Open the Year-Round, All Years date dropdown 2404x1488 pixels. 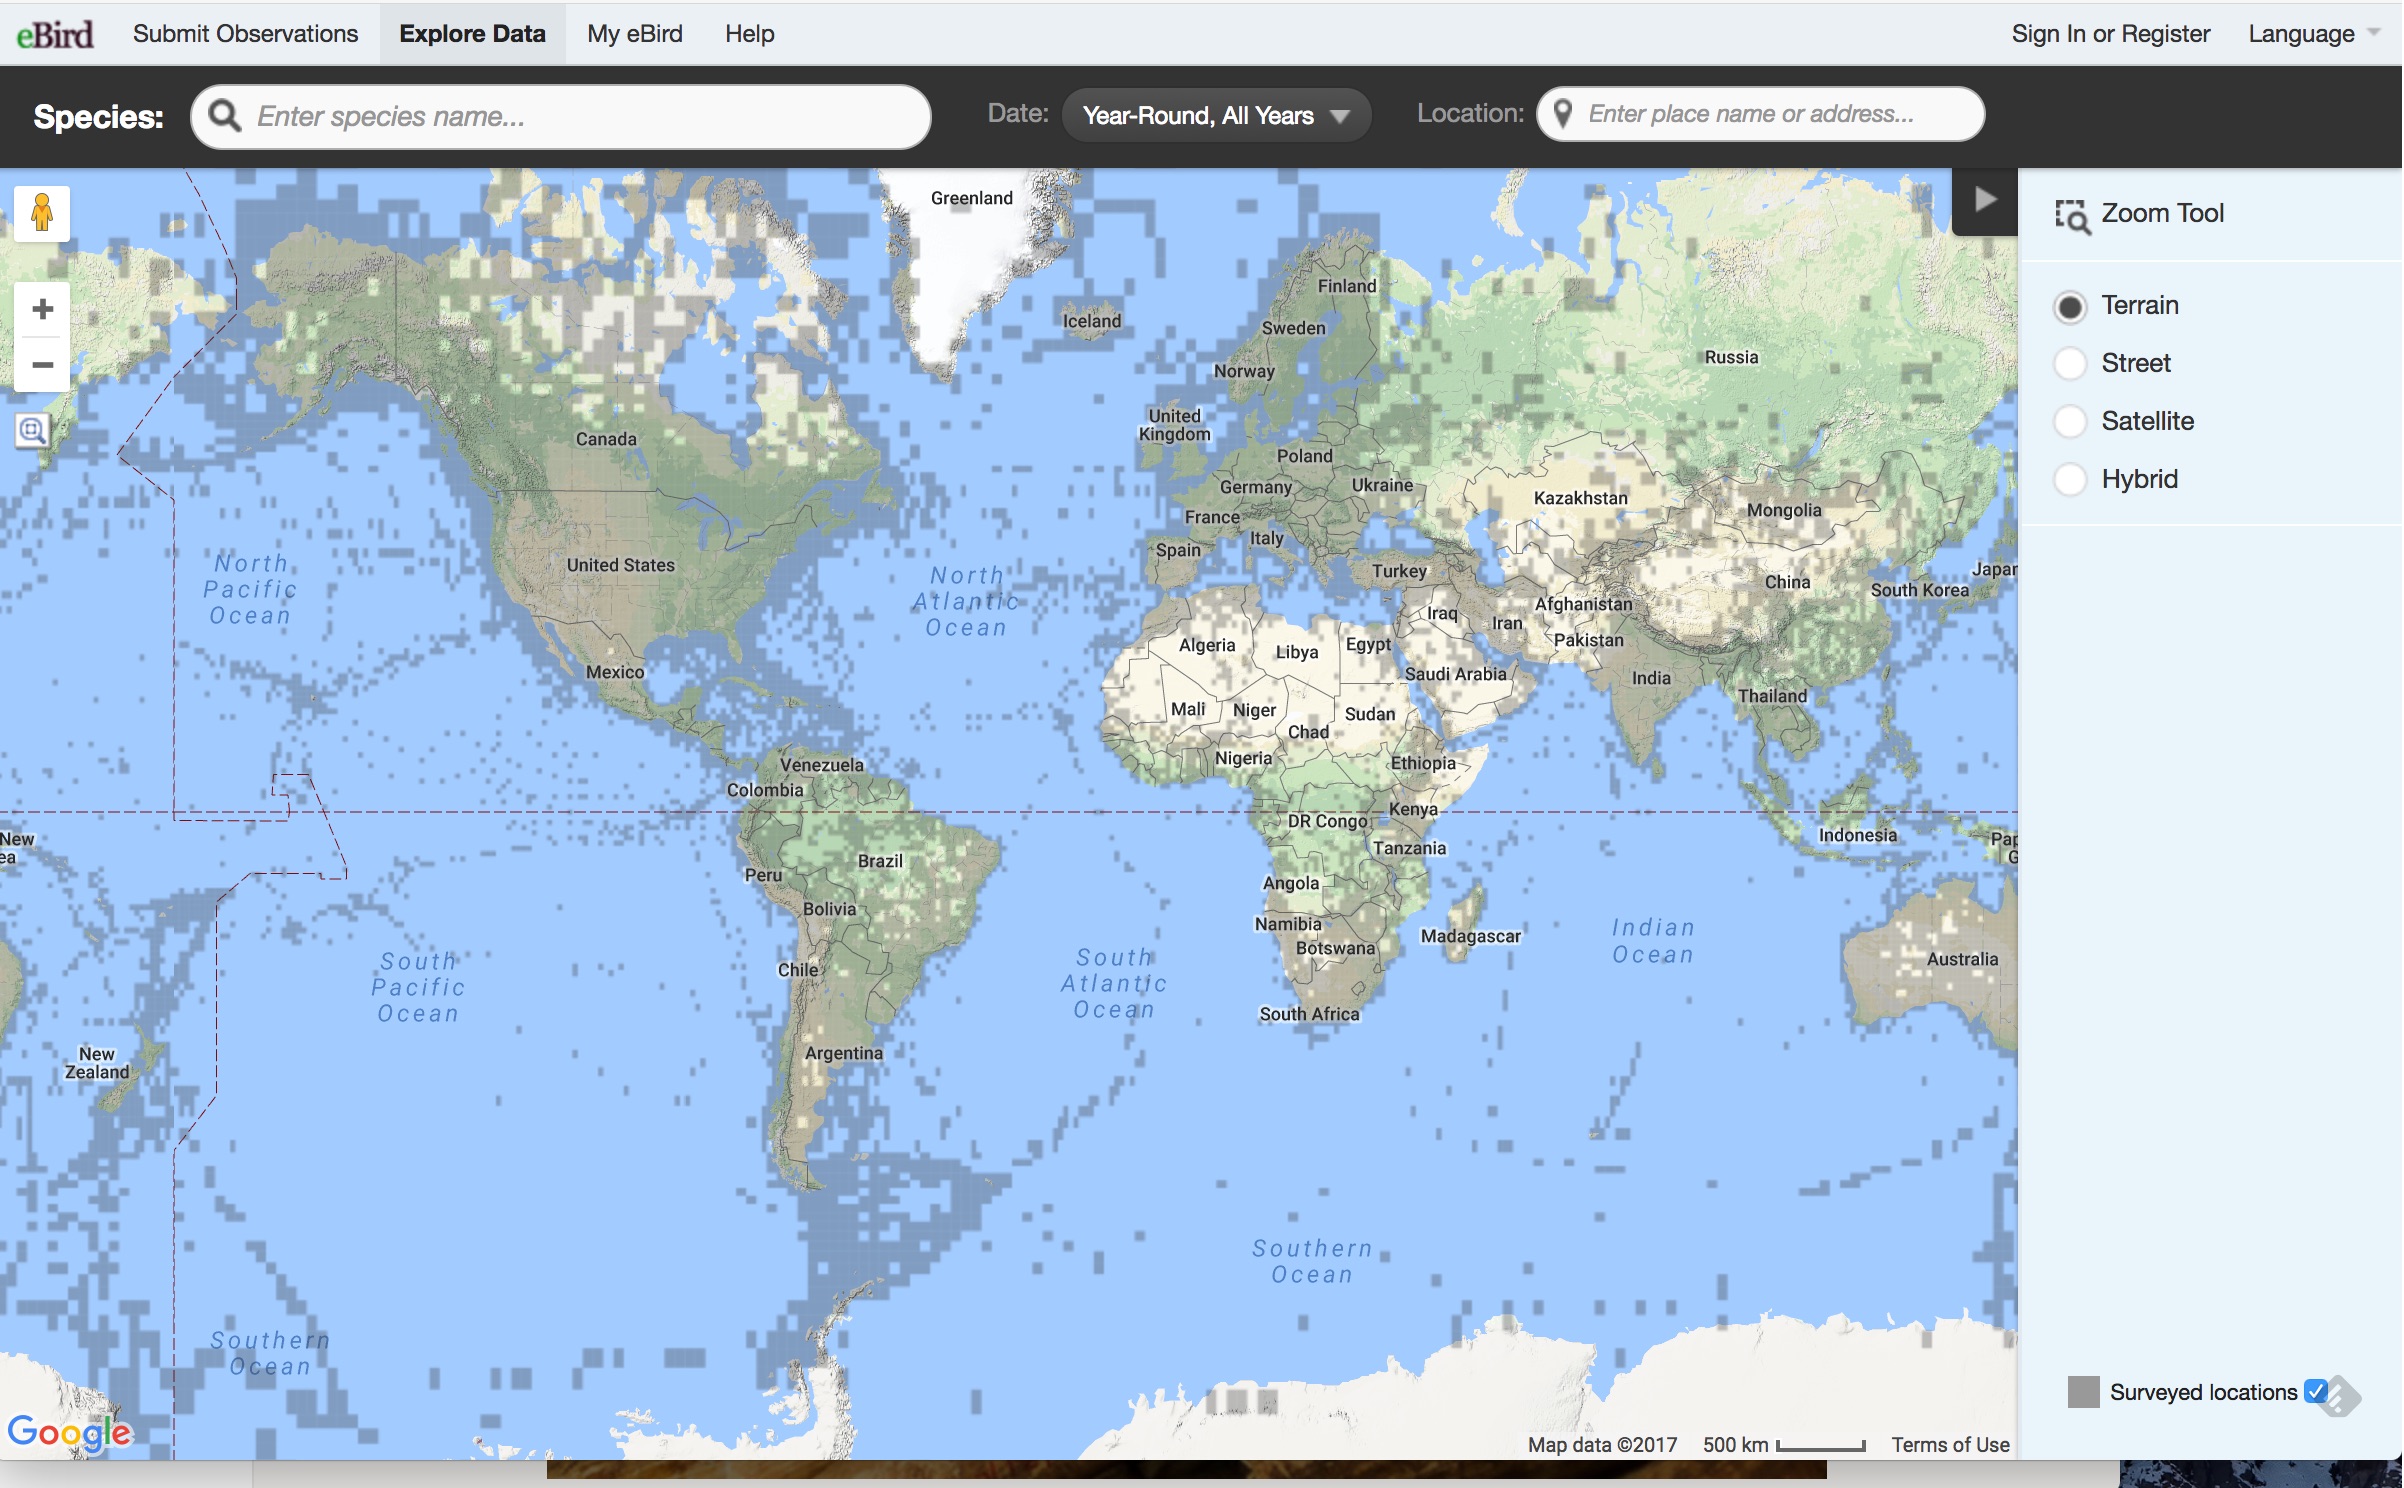click(x=1215, y=116)
